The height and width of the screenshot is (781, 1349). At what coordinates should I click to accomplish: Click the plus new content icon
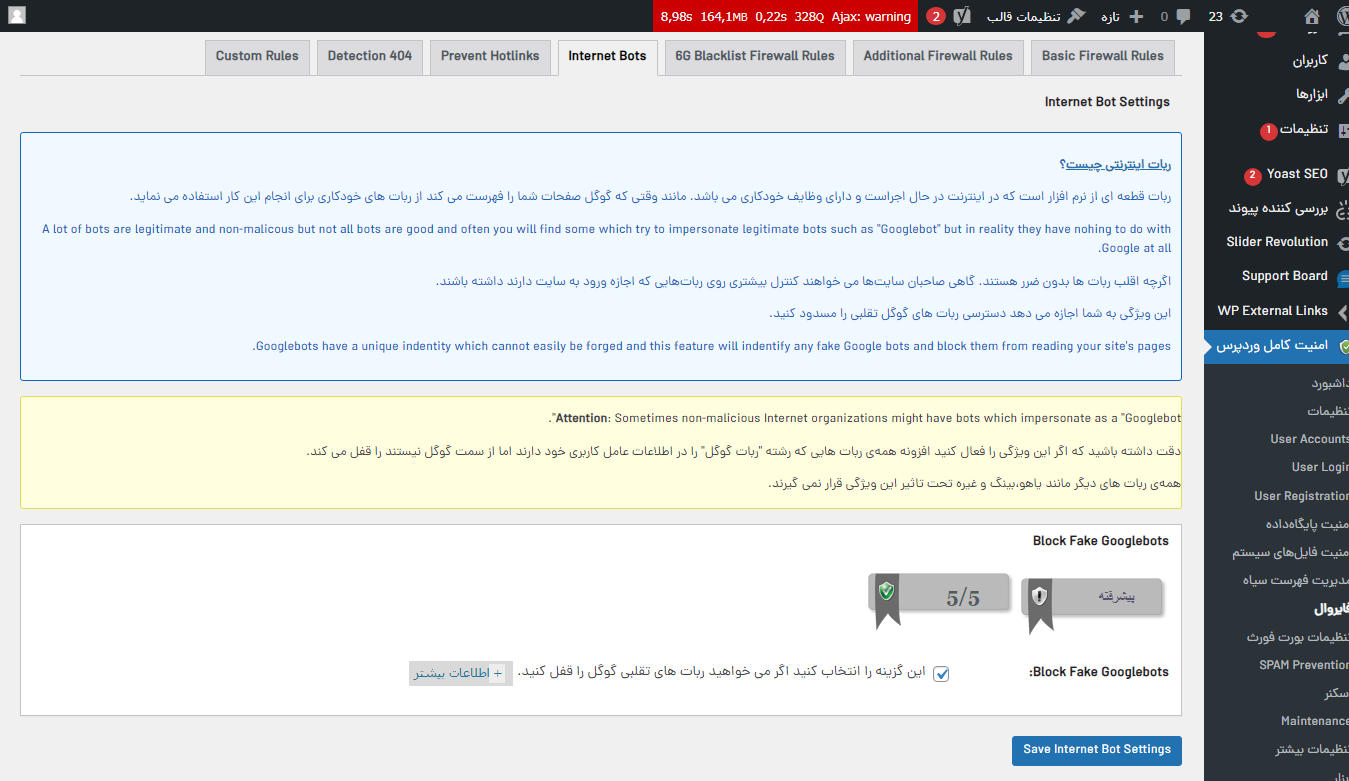point(1135,16)
